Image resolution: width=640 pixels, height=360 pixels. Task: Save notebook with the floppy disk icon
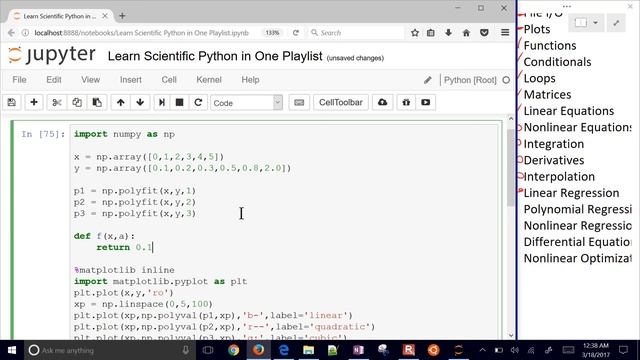11,102
